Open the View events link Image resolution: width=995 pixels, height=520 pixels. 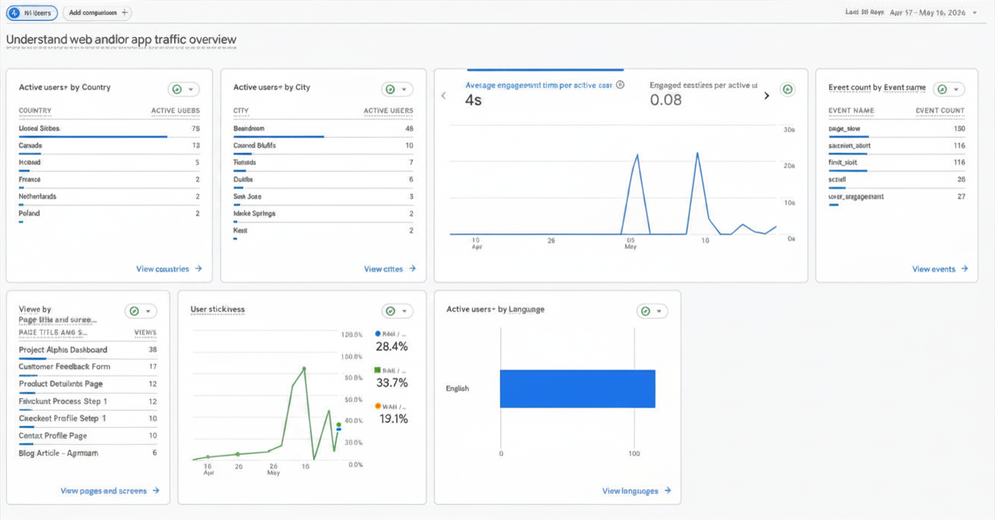(940, 269)
